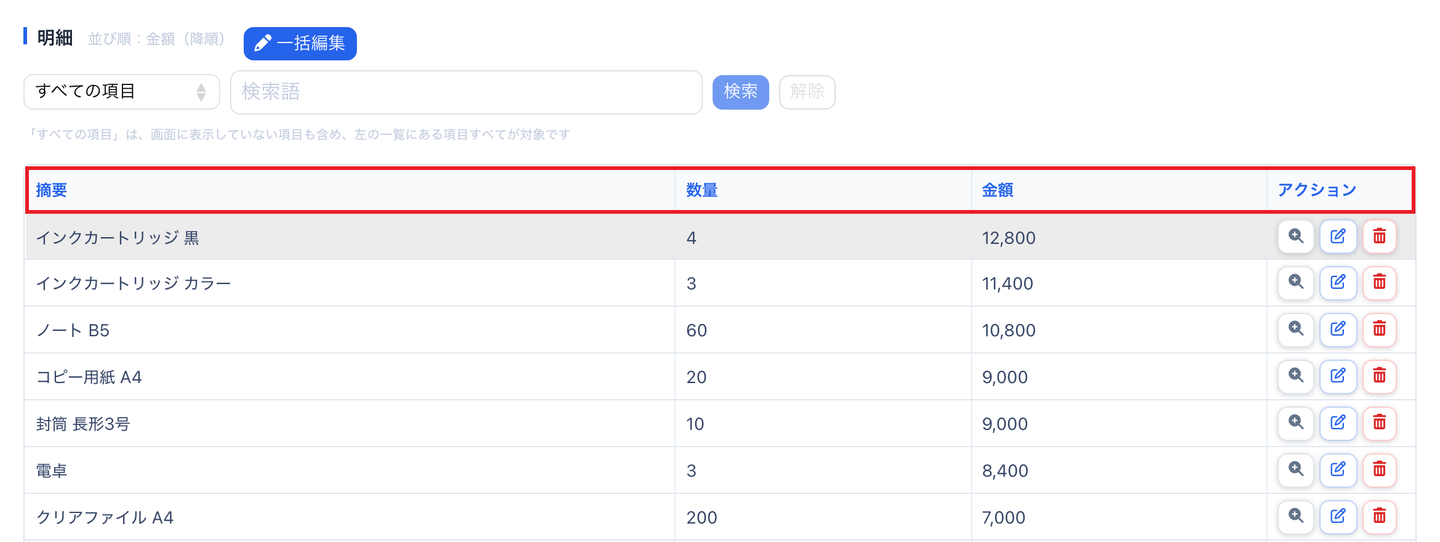This screenshot has width=1440, height=542.
Task: Click the amount 12,800
Action: coord(1009,238)
